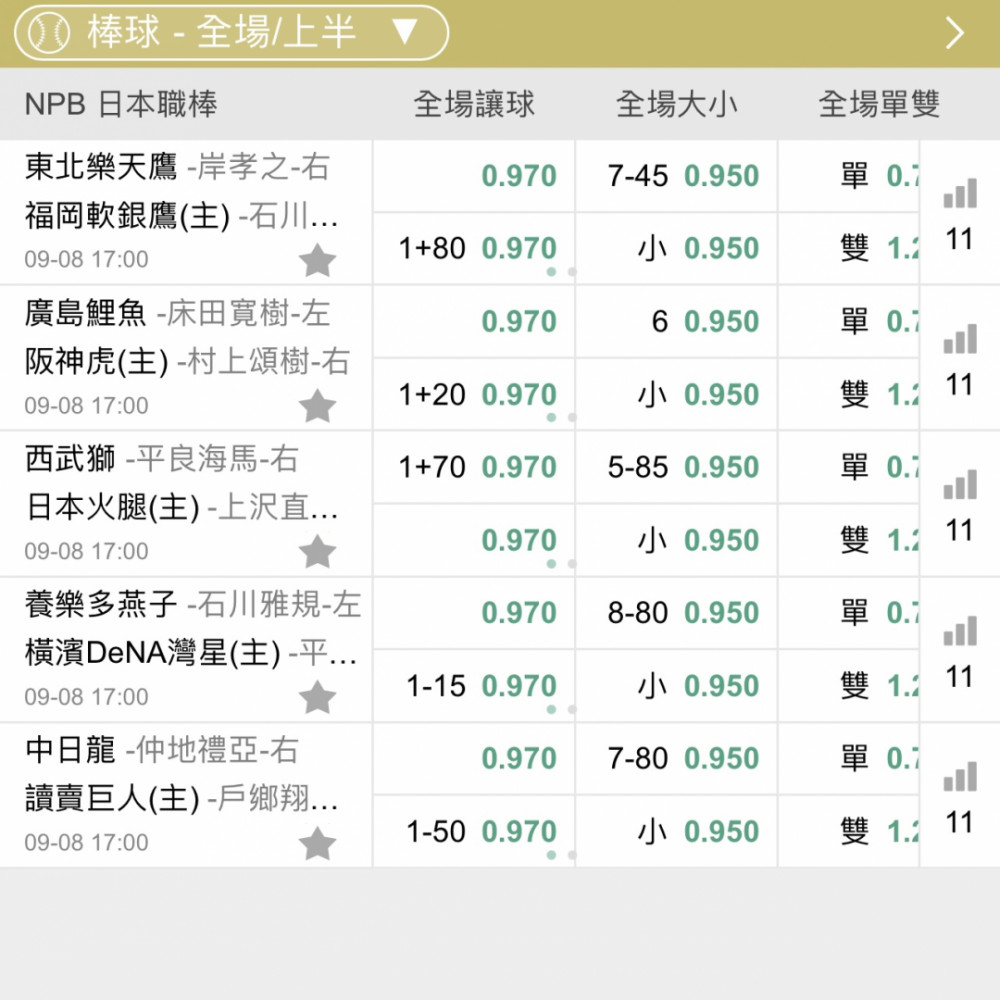Screen dimensions: 1000x1000
Task: Select 讀賣巨人 handicap 1-50 odds
Action: (474, 831)
